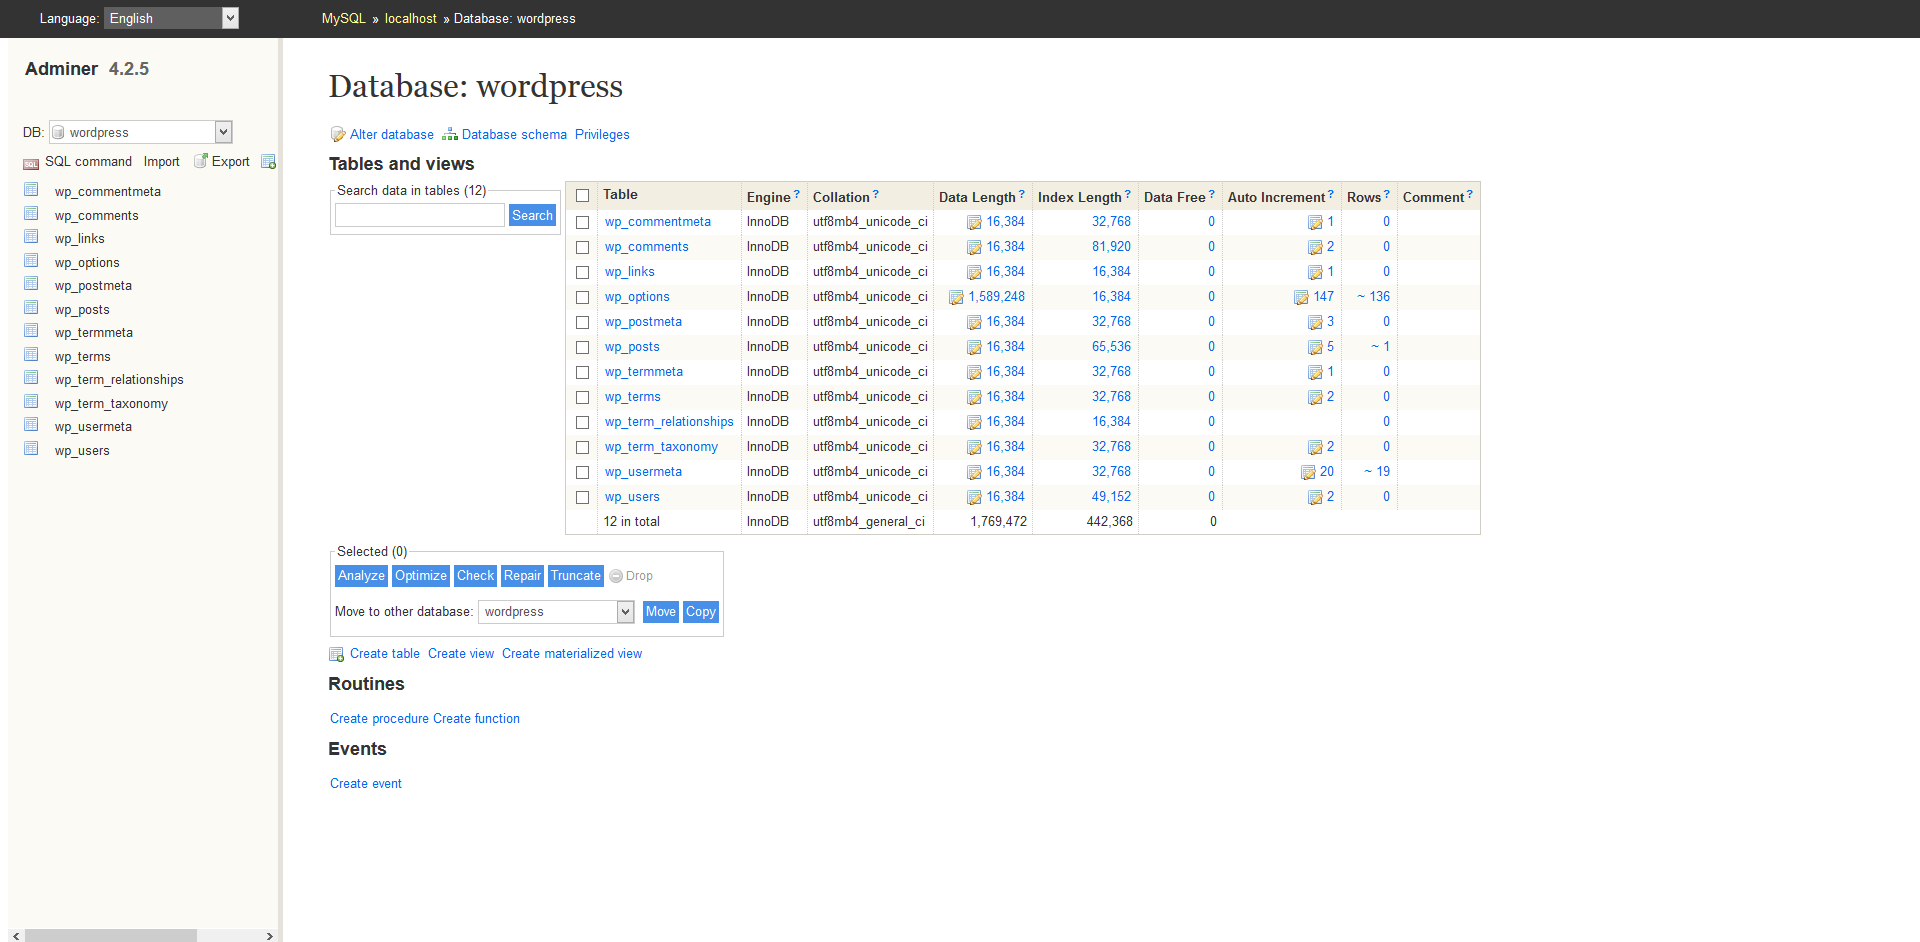
Task: Check the wp_term_taxonomy row checkbox
Action: pyautogui.click(x=583, y=448)
